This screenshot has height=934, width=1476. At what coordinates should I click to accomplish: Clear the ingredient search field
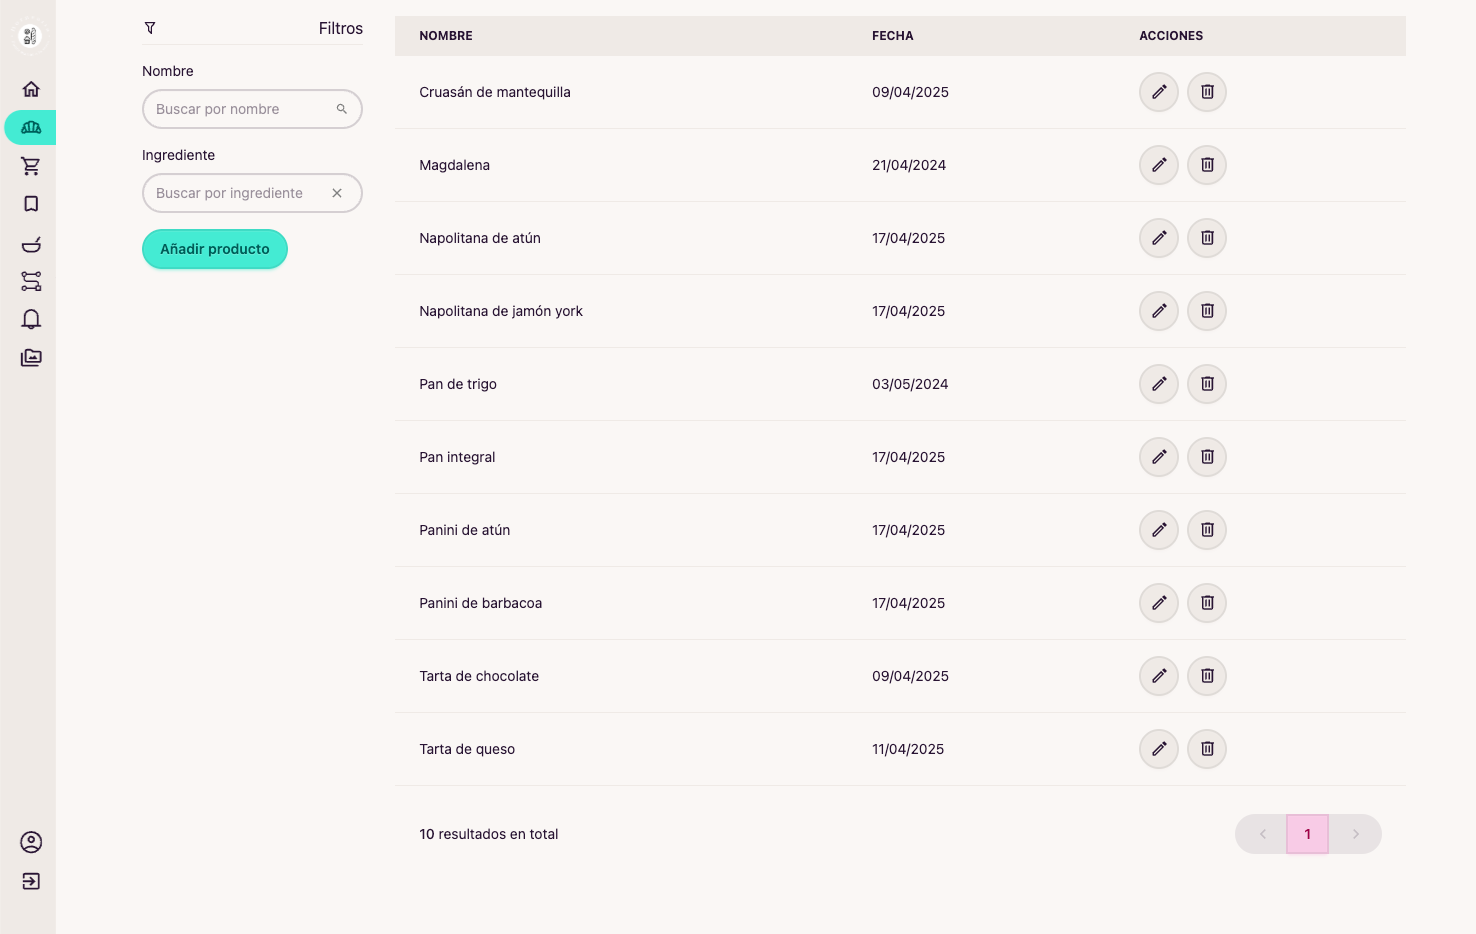point(337,193)
